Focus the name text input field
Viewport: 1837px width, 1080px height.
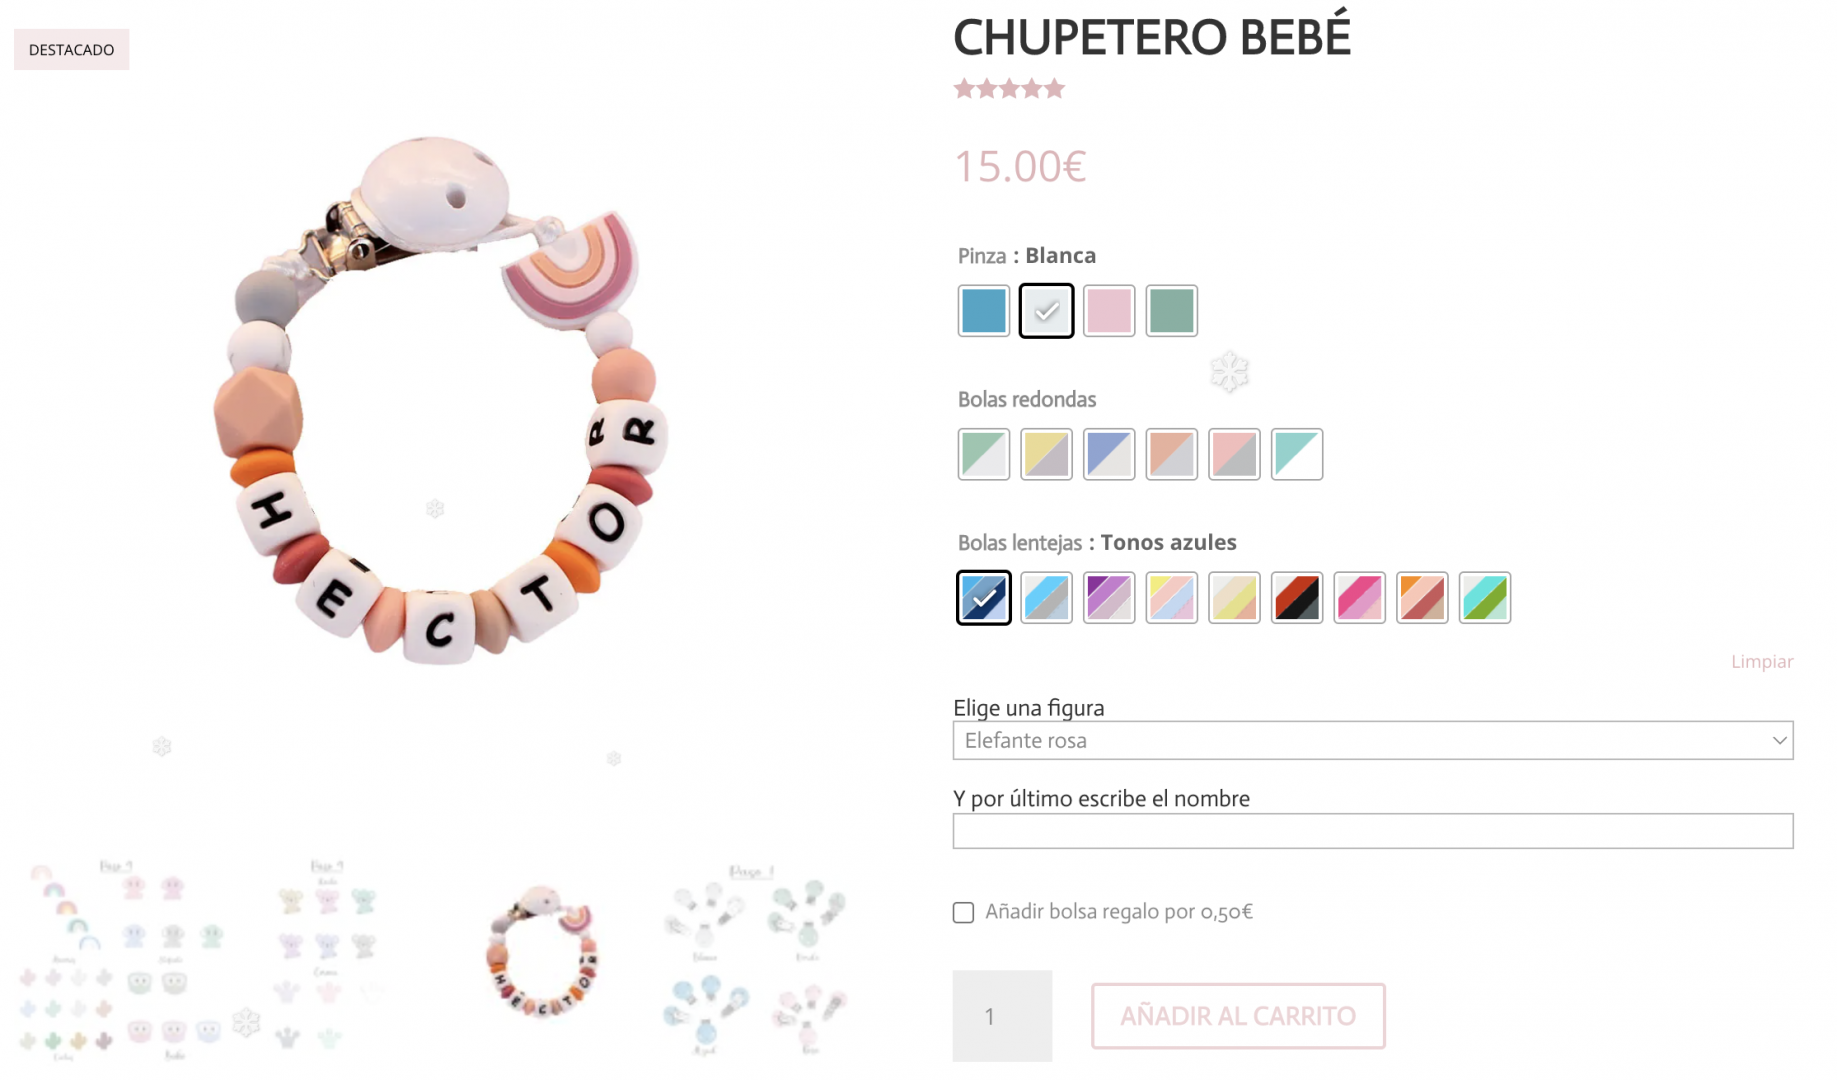1372,830
